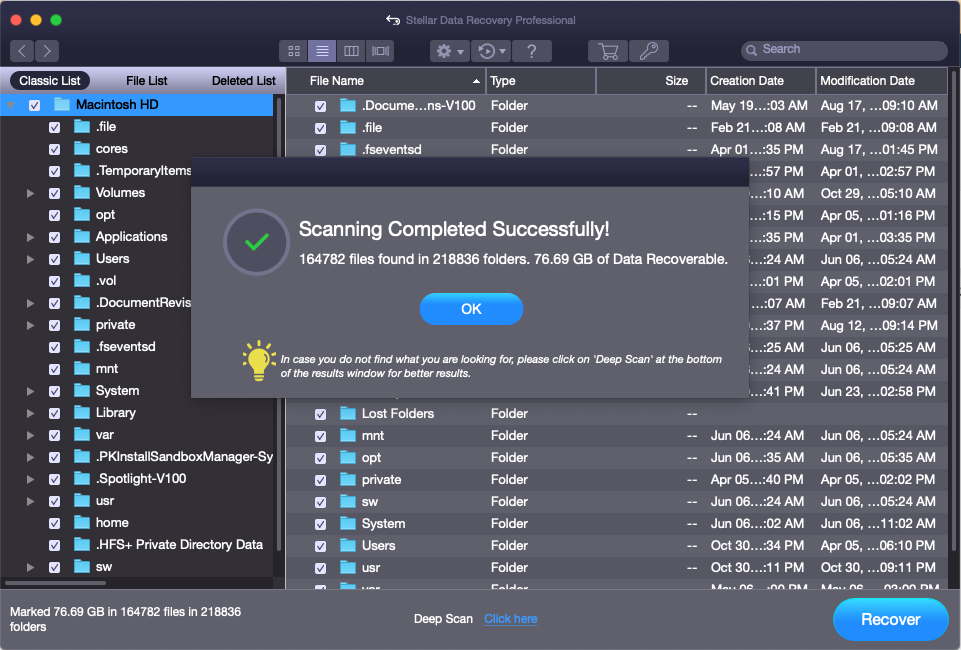Expand the private folder in tree
The width and height of the screenshot is (961, 650).
(x=30, y=325)
